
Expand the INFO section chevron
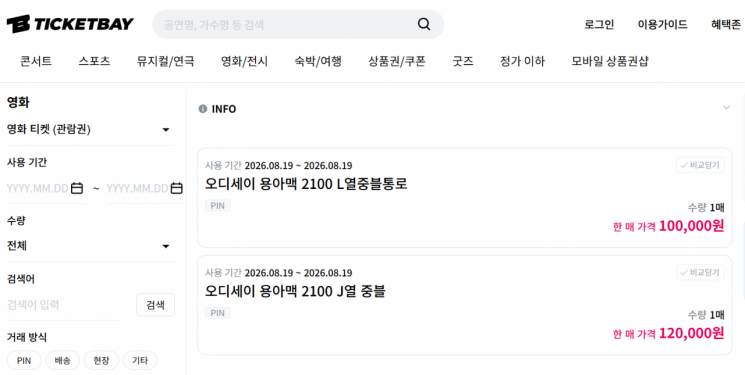pyautogui.click(x=726, y=107)
